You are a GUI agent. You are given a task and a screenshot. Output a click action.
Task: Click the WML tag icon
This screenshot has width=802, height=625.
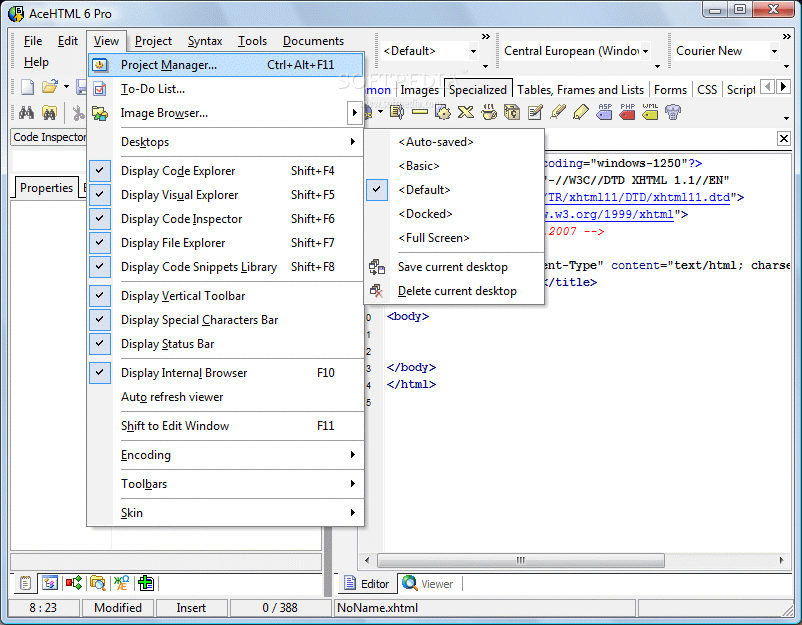pyautogui.click(x=650, y=112)
